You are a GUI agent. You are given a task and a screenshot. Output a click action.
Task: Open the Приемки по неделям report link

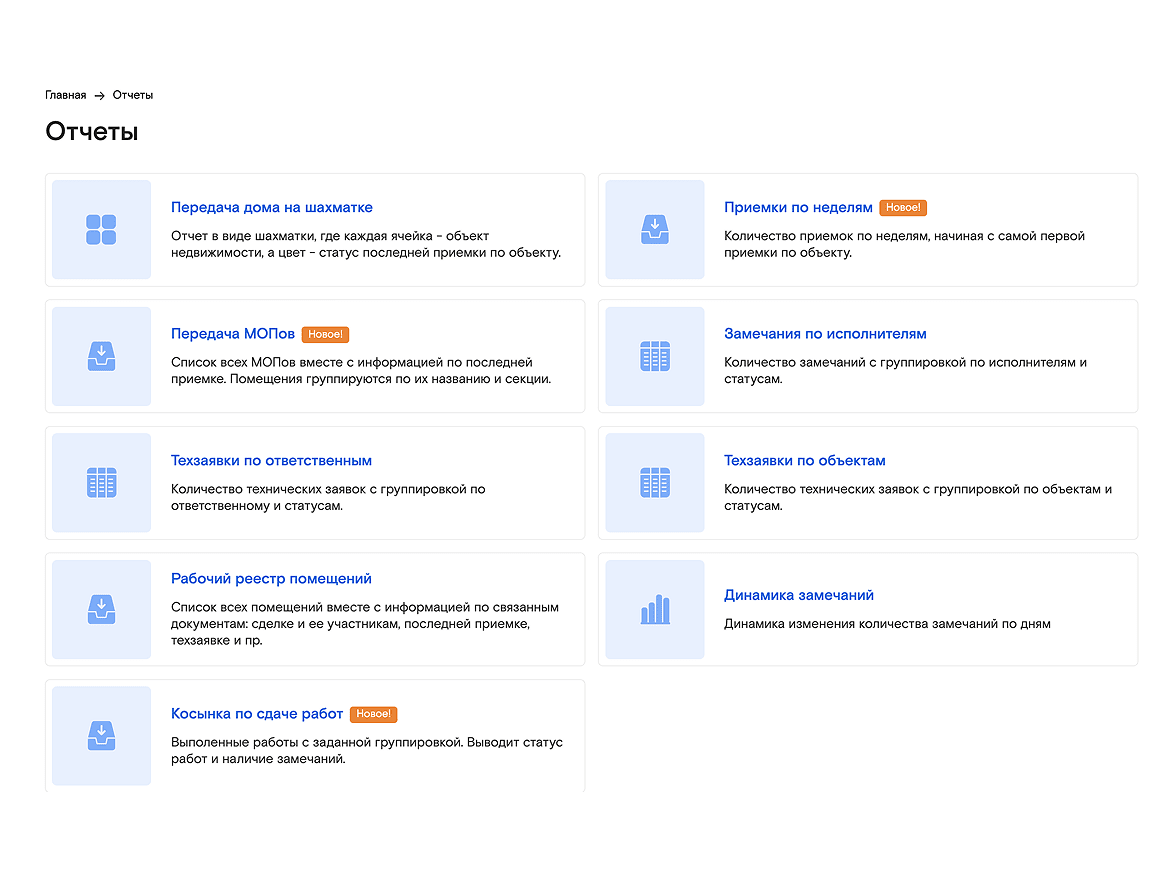pyautogui.click(x=798, y=208)
